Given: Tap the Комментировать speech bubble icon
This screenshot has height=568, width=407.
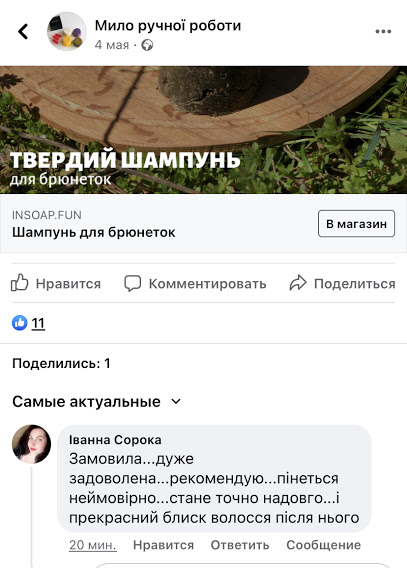Looking at the screenshot, I should (x=133, y=283).
